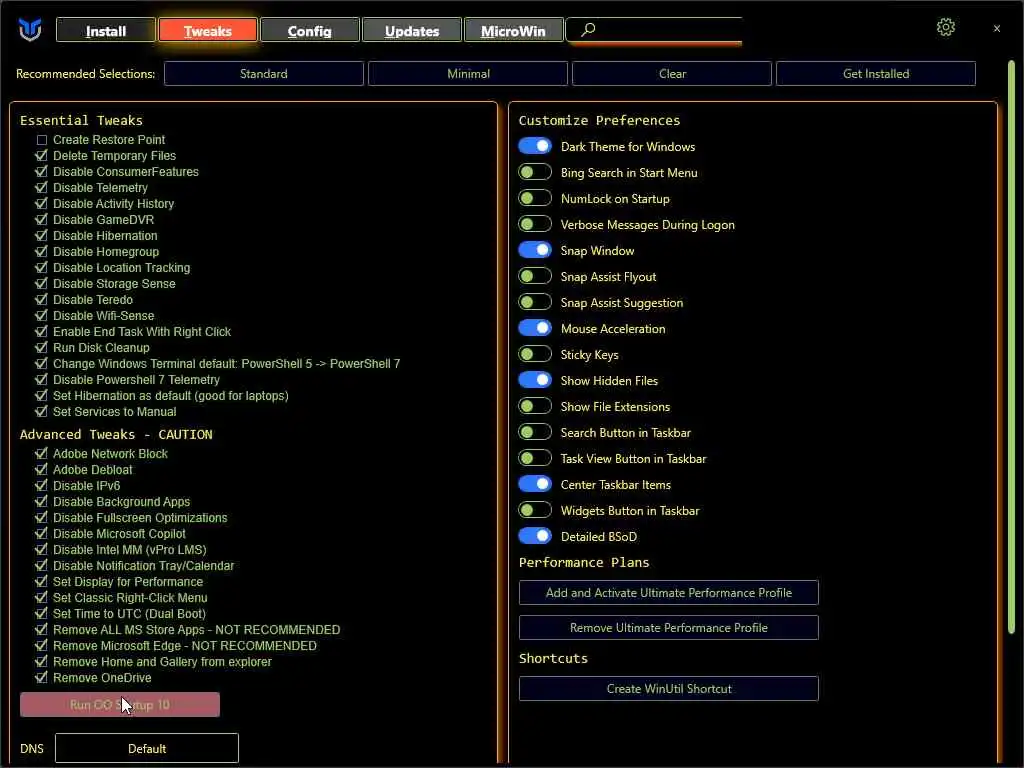The image size is (1024, 768).
Task: Click the Get Installed button
Action: 876,74
